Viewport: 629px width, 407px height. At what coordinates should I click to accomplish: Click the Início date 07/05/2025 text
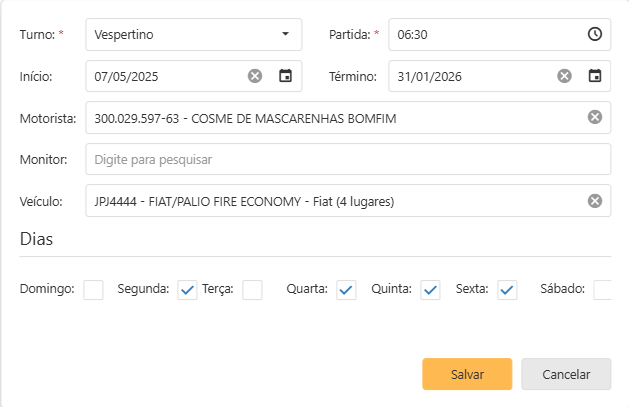click(x=126, y=77)
